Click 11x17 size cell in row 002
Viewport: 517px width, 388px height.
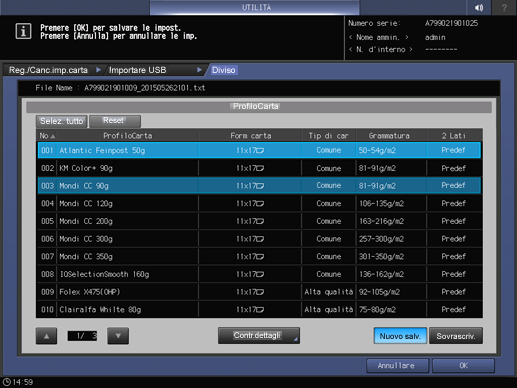pyautogui.click(x=250, y=168)
